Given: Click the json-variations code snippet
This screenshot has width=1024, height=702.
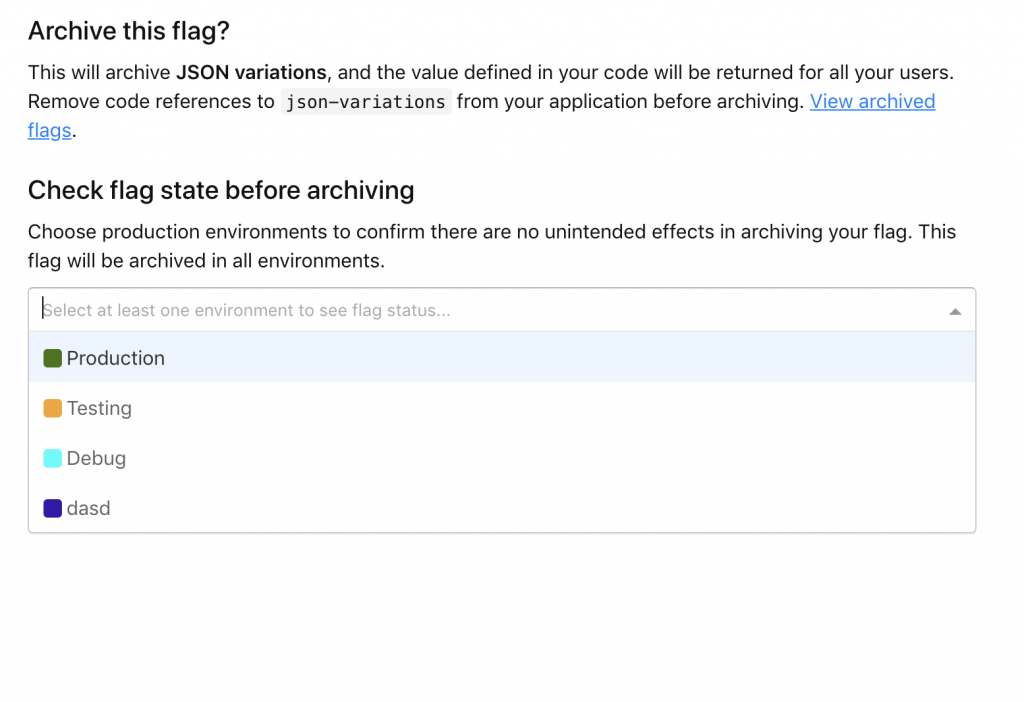Looking at the screenshot, I should [x=365, y=101].
